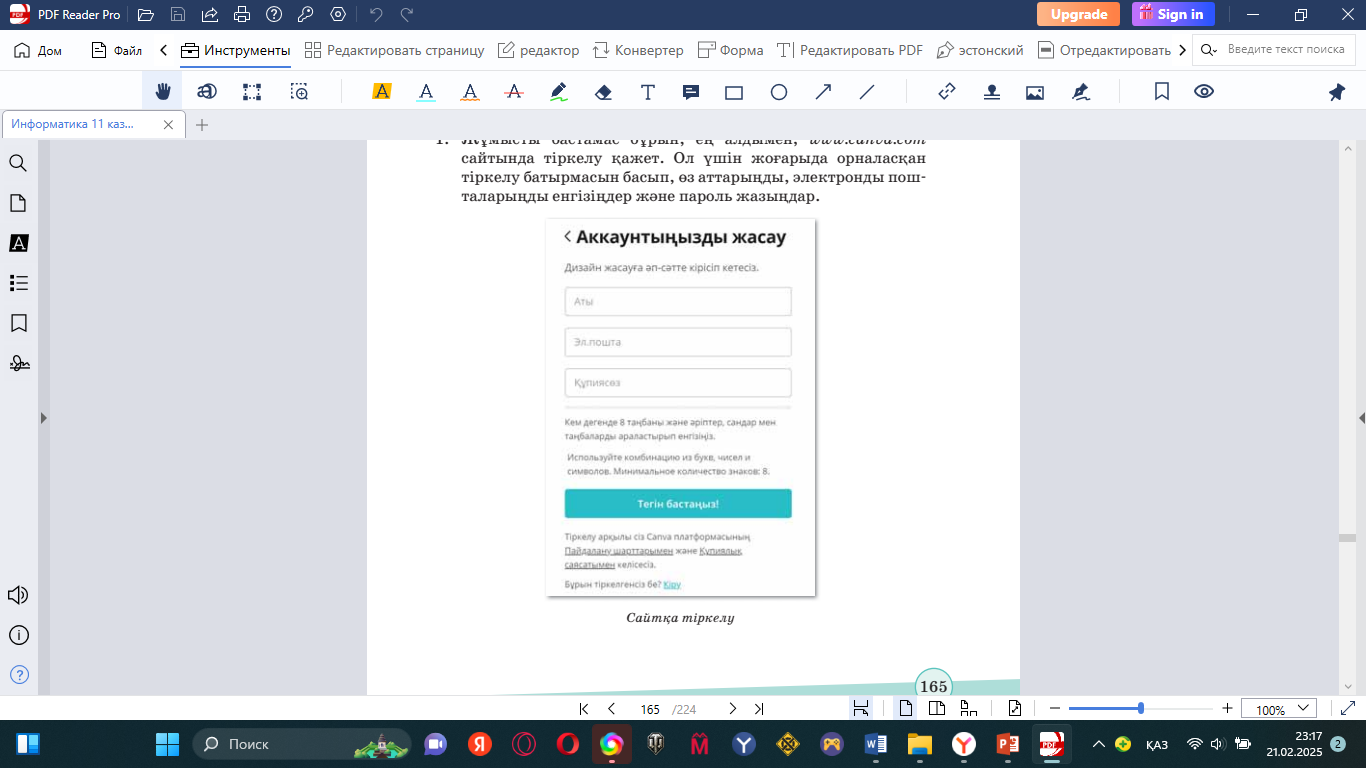Choose the content selection tool
The image size is (1366, 768).
pyautogui.click(x=252, y=92)
